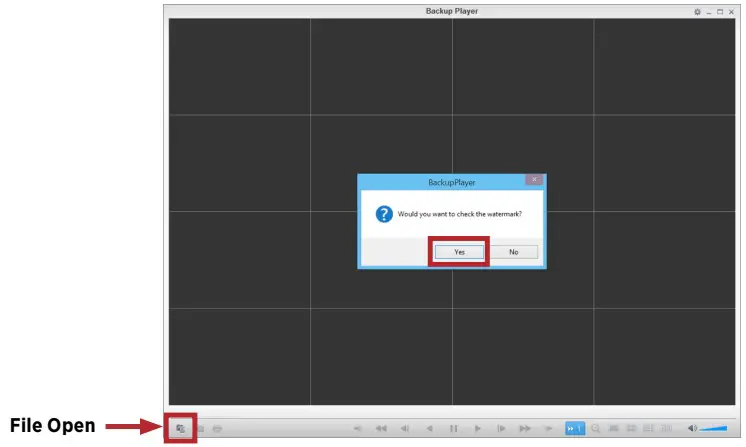This screenshot has height=447, width=746.
Task: Pause the playback
Action: tap(453, 428)
